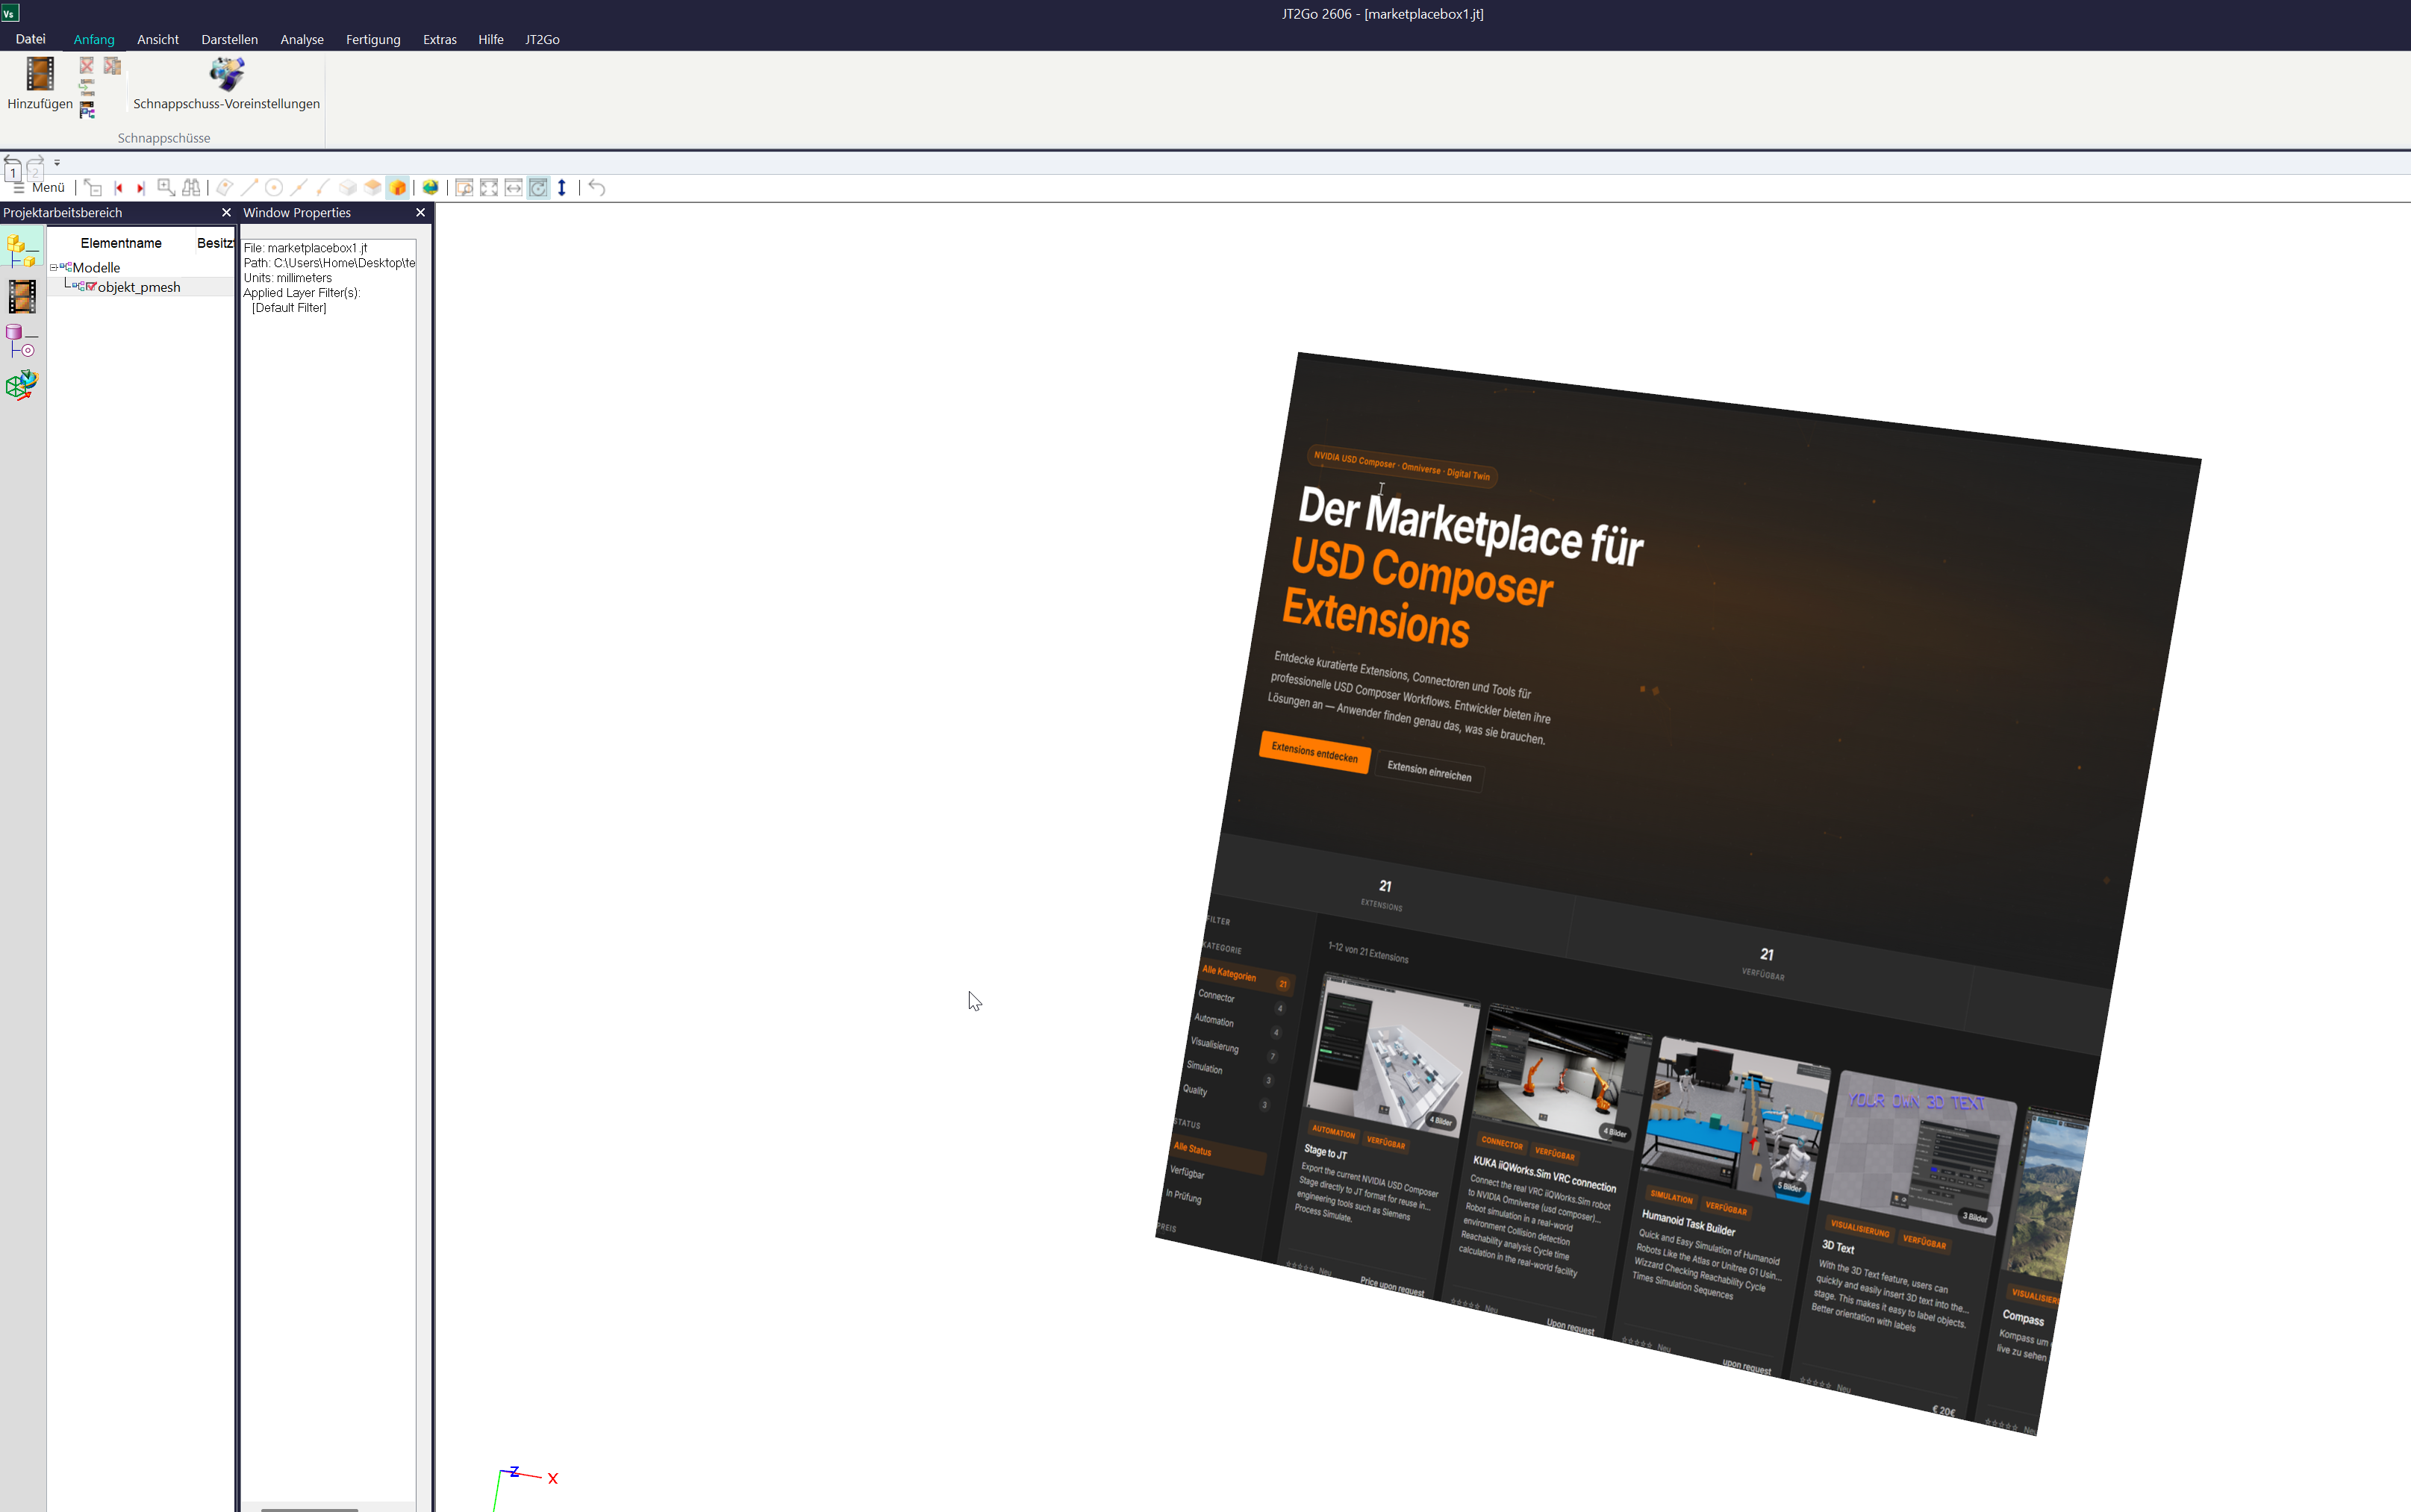Switch to the Fertigung ribbon tab
Screen dimensions: 2411x1512
coord(373,40)
